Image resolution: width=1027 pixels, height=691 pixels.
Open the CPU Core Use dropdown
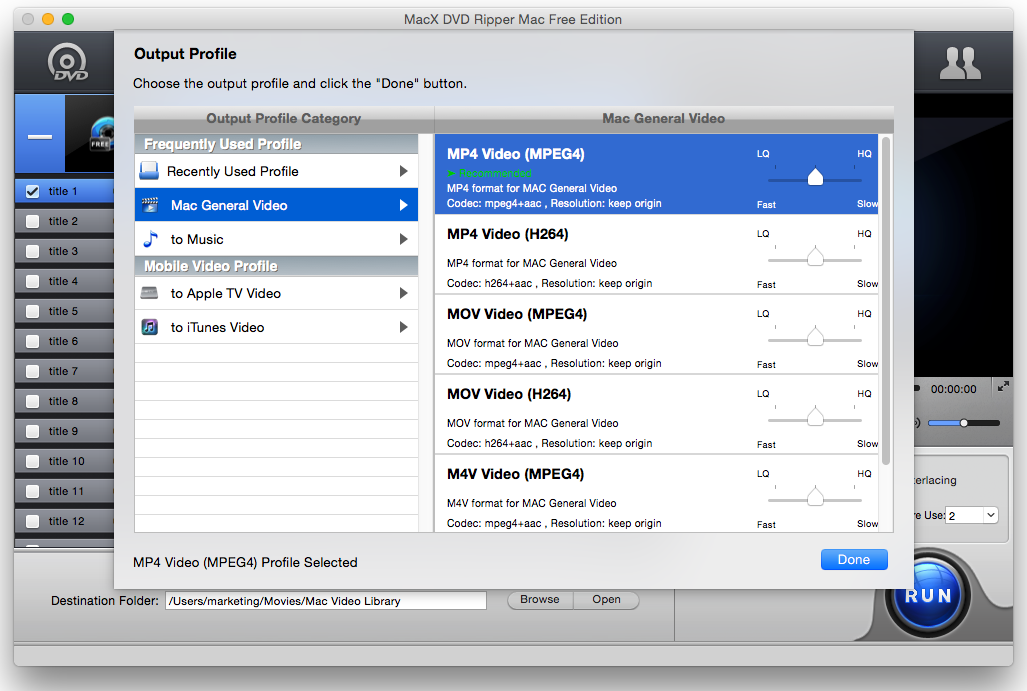(990, 515)
